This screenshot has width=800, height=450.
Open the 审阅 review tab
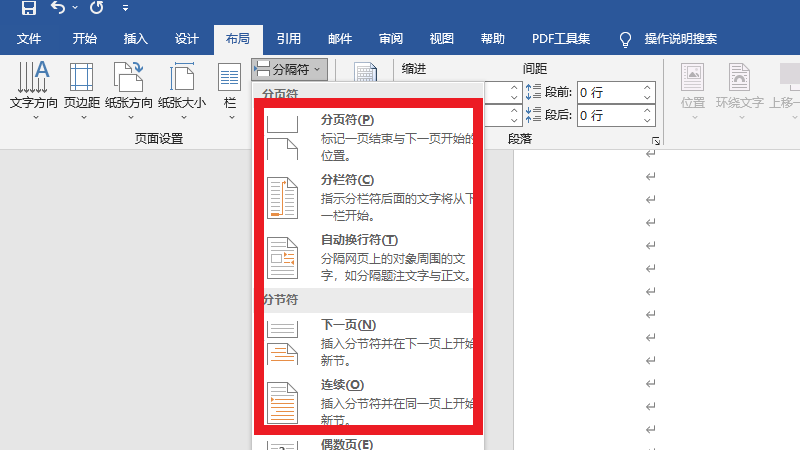tap(391, 39)
